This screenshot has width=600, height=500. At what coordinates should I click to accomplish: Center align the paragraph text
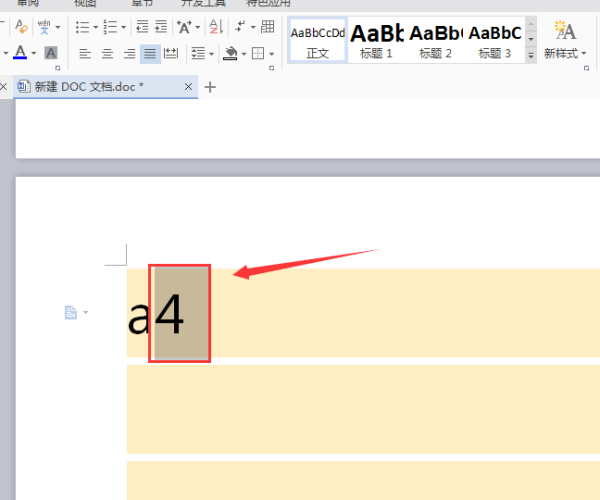tap(107, 54)
